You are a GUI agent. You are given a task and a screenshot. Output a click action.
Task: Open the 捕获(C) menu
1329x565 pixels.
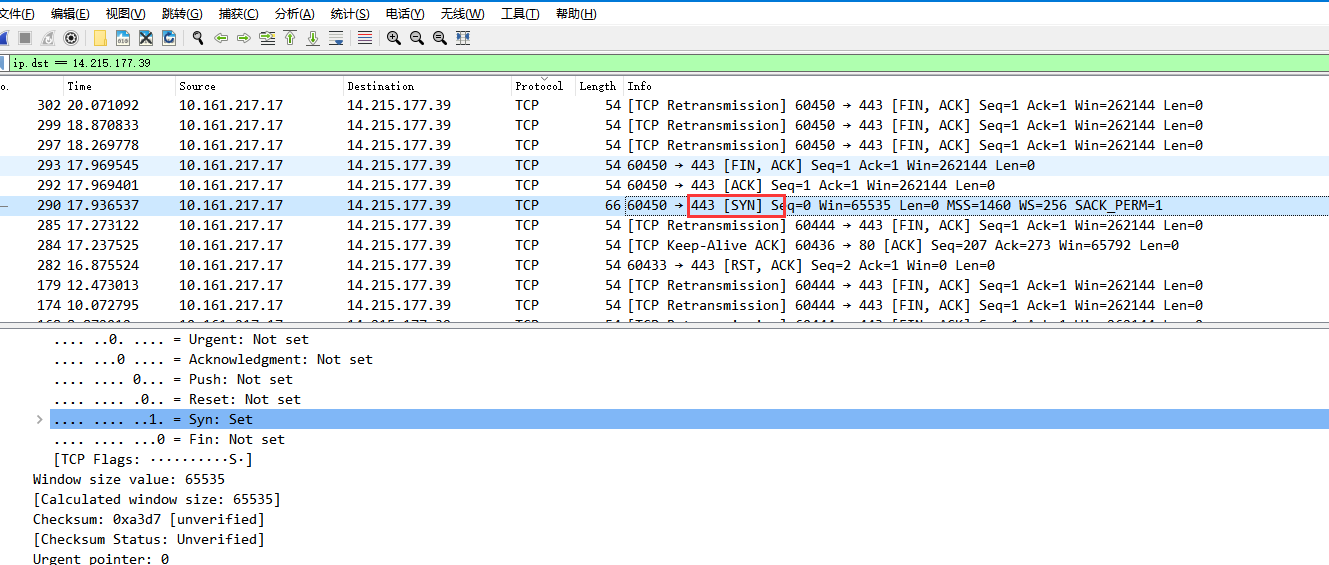point(238,14)
